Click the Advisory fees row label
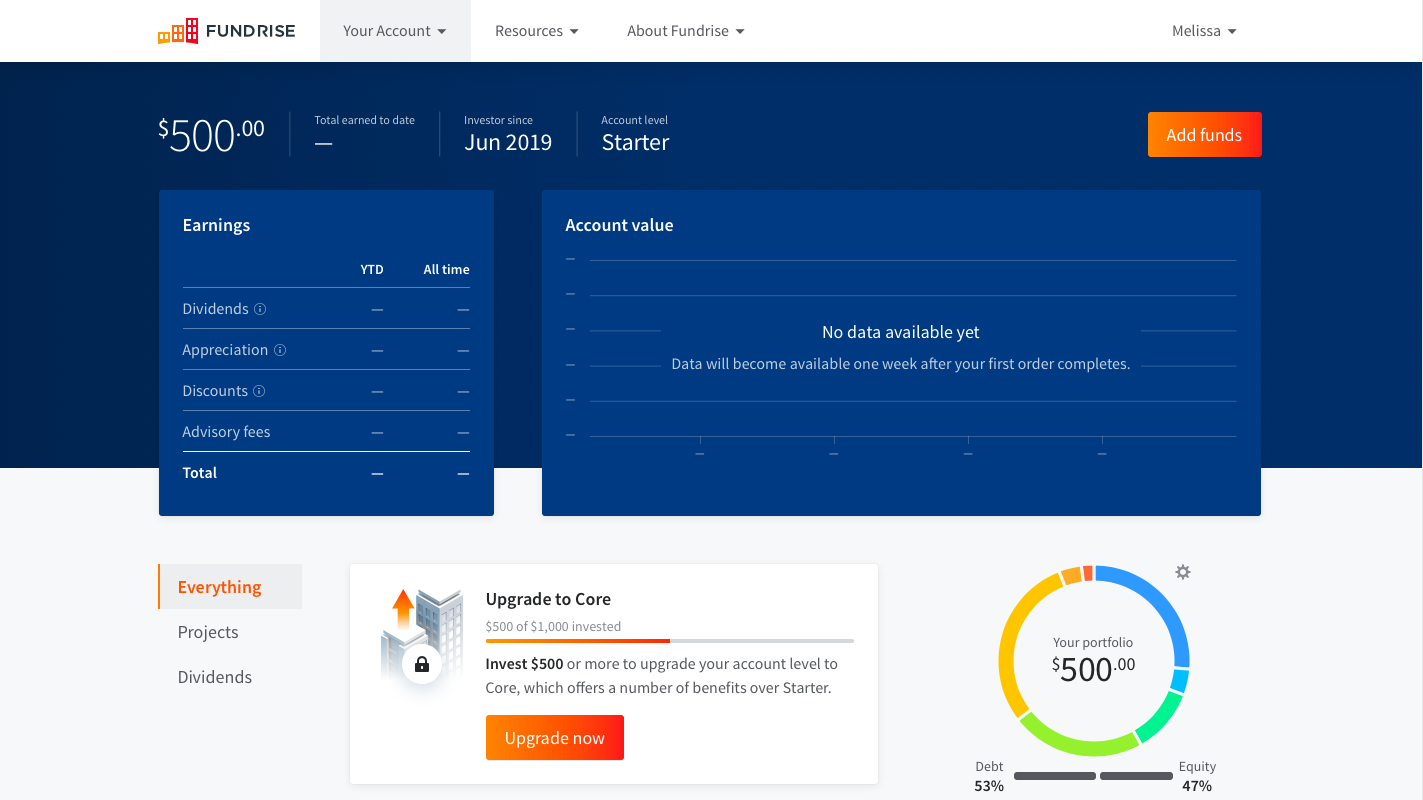Screen dimensions: 1423x800 coord(226,432)
